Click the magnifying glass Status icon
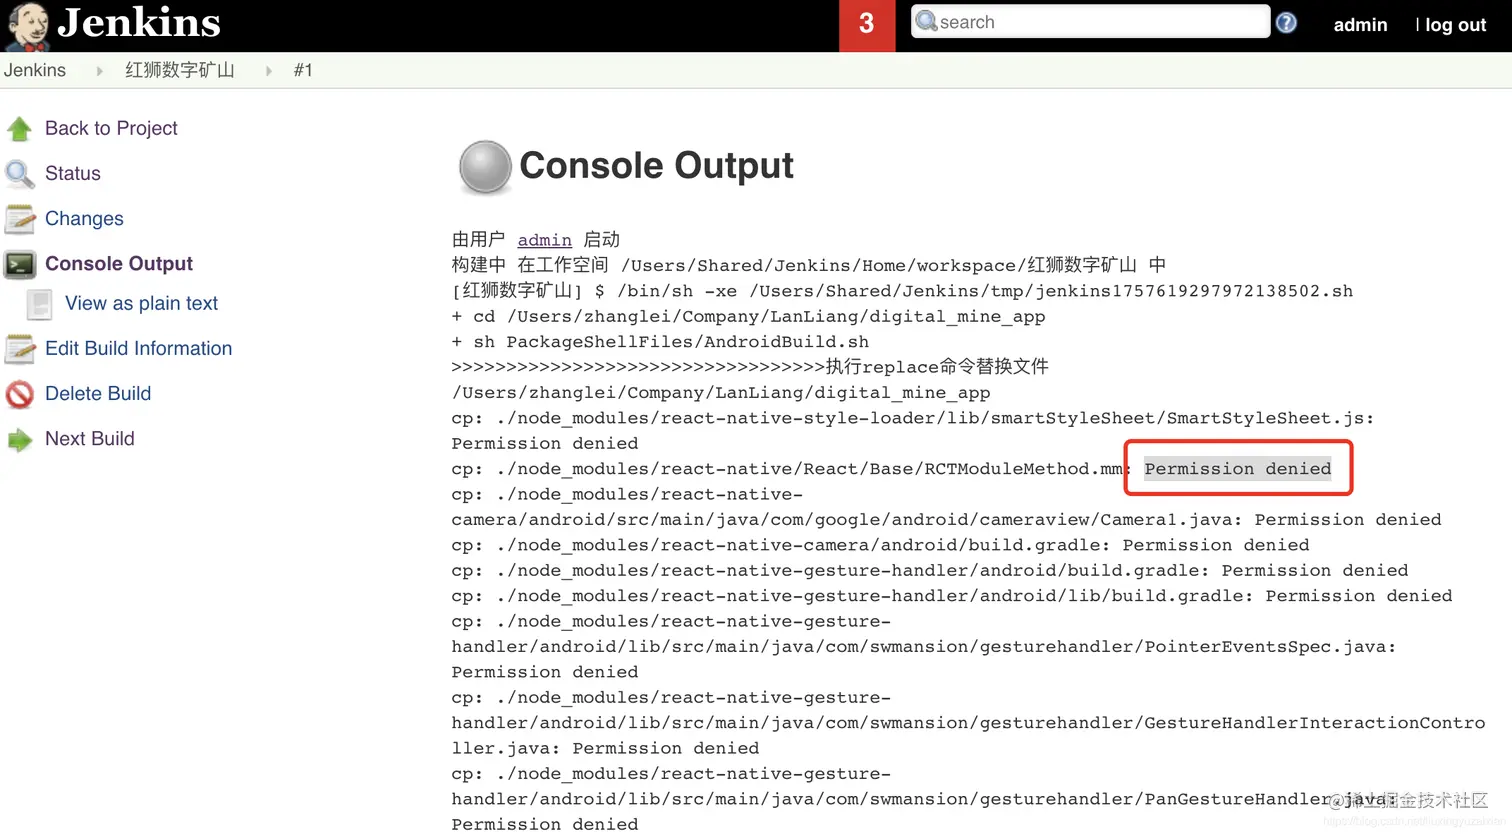Image resolution: width=1512 pixels, height=834 pixels. (19, 174)
